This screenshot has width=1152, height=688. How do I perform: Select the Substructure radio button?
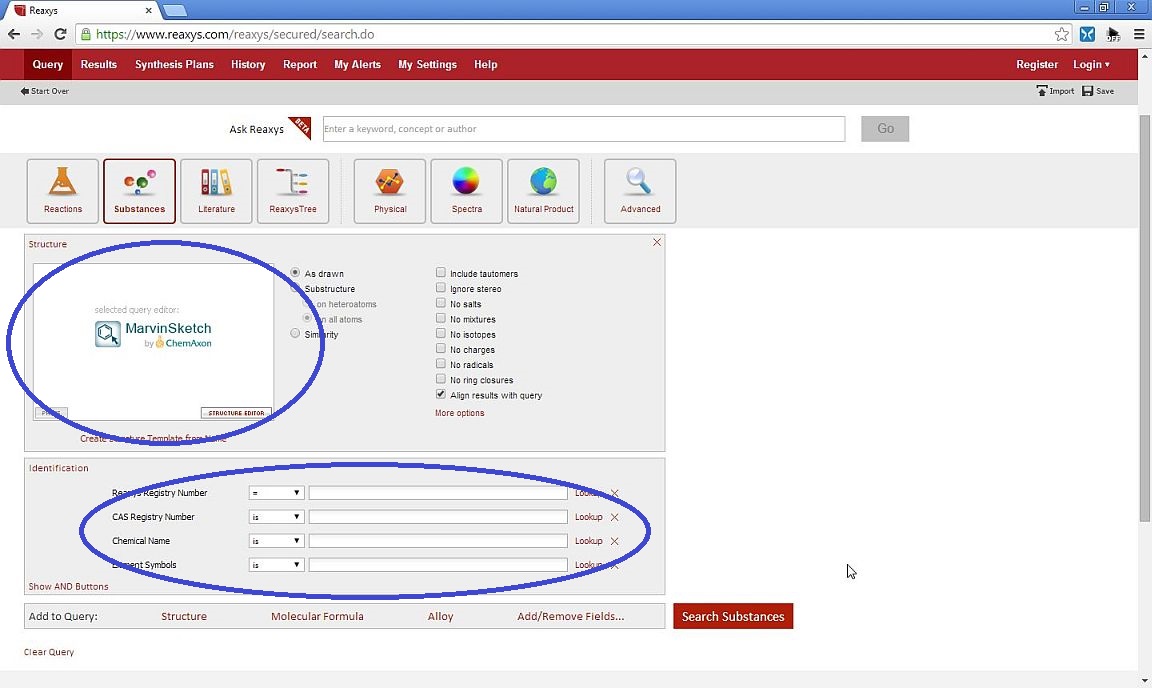(295, 288)
